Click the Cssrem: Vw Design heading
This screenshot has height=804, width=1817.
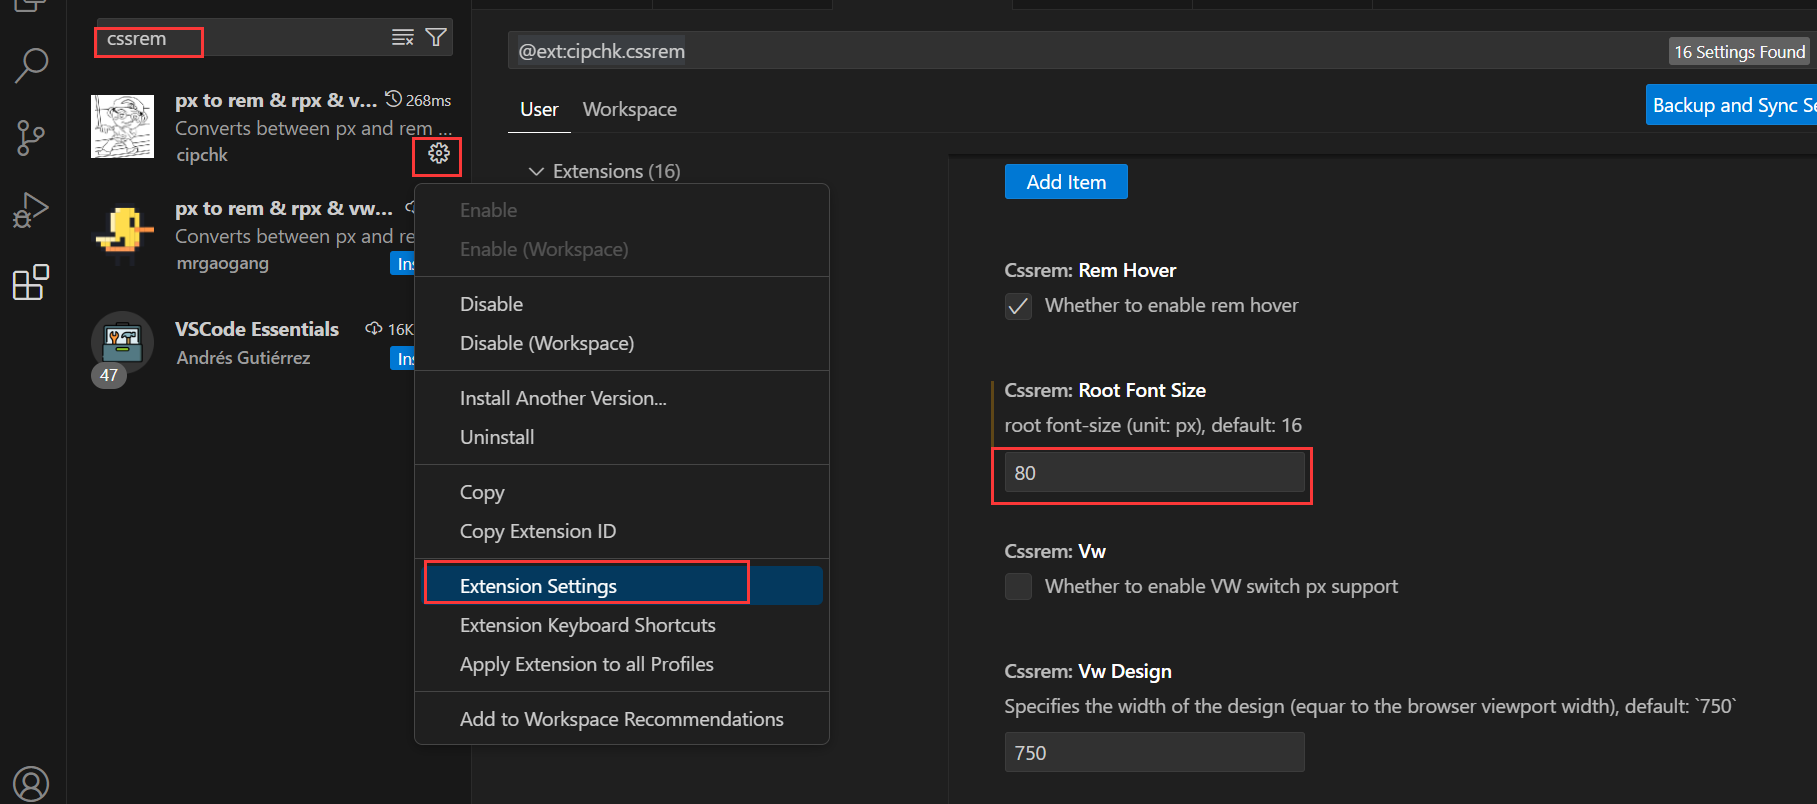(1088, 672)
